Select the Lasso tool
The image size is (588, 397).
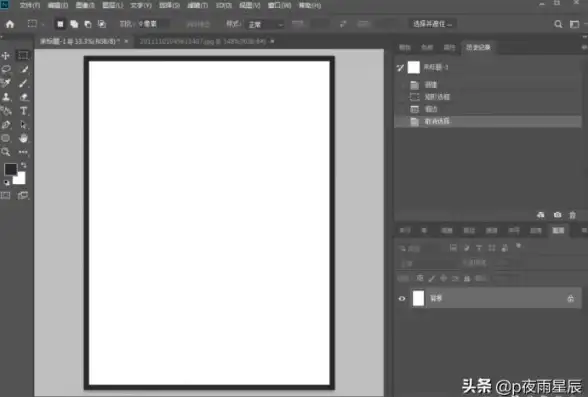(6, 69)
